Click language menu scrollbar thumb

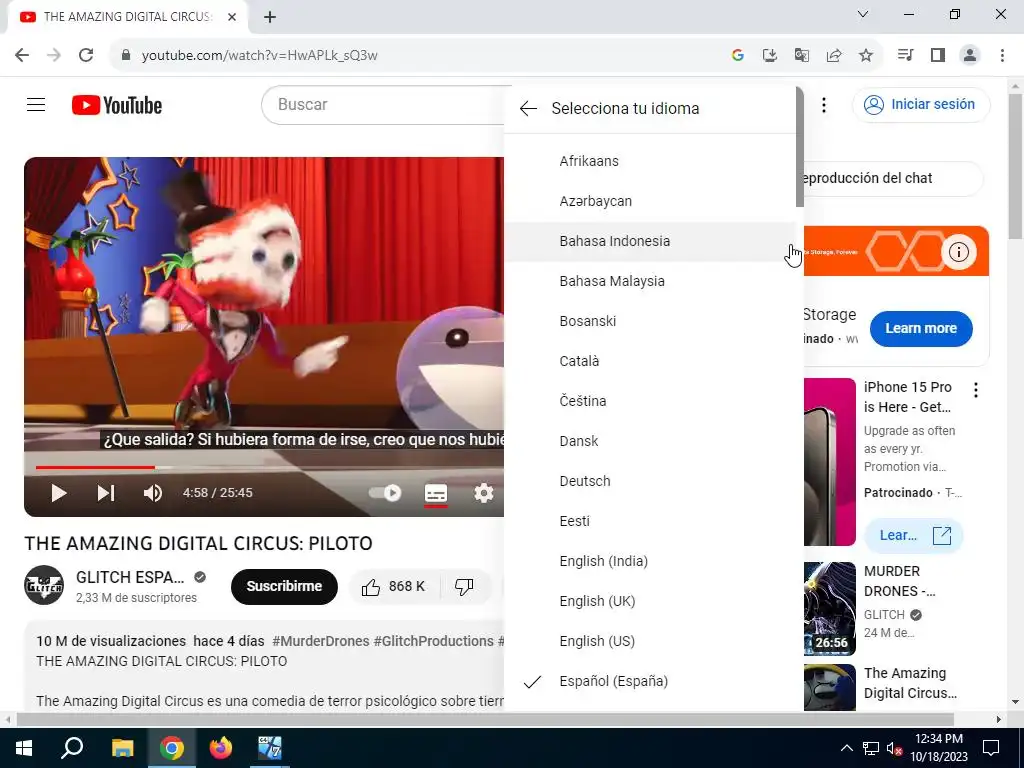click(800, 147)
